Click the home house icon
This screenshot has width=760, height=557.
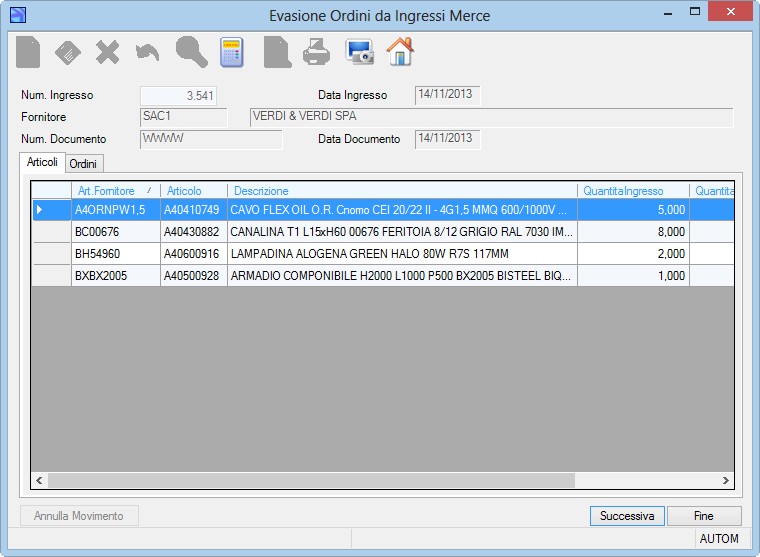(x=400, y=51)
